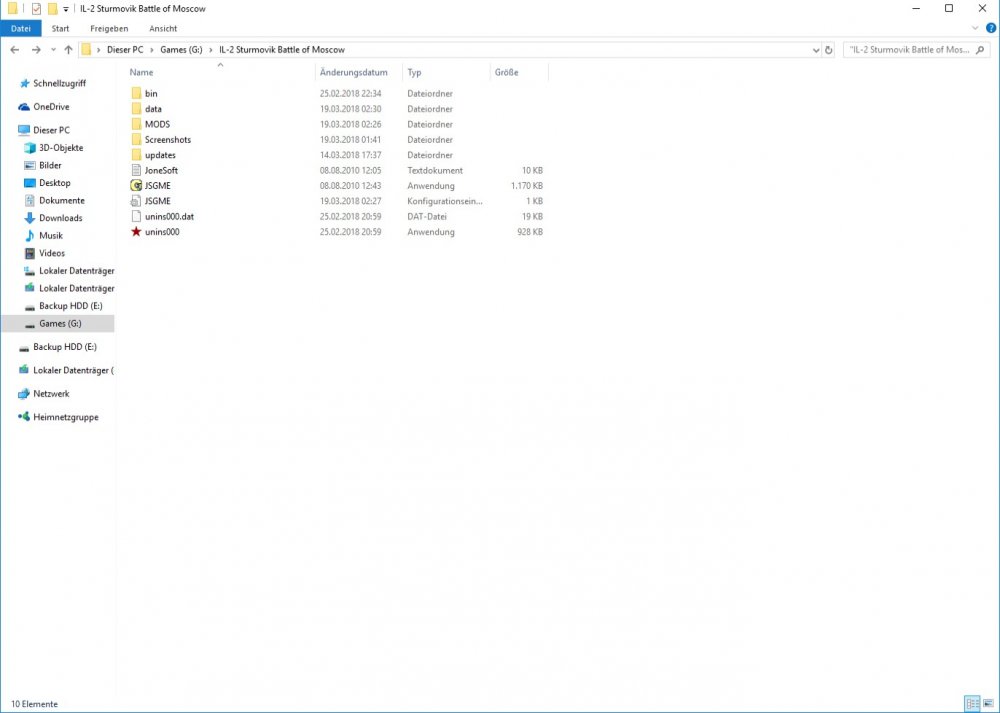
Task: Open the Ansicht ribbon tab
Action: [x=163, y=28]
